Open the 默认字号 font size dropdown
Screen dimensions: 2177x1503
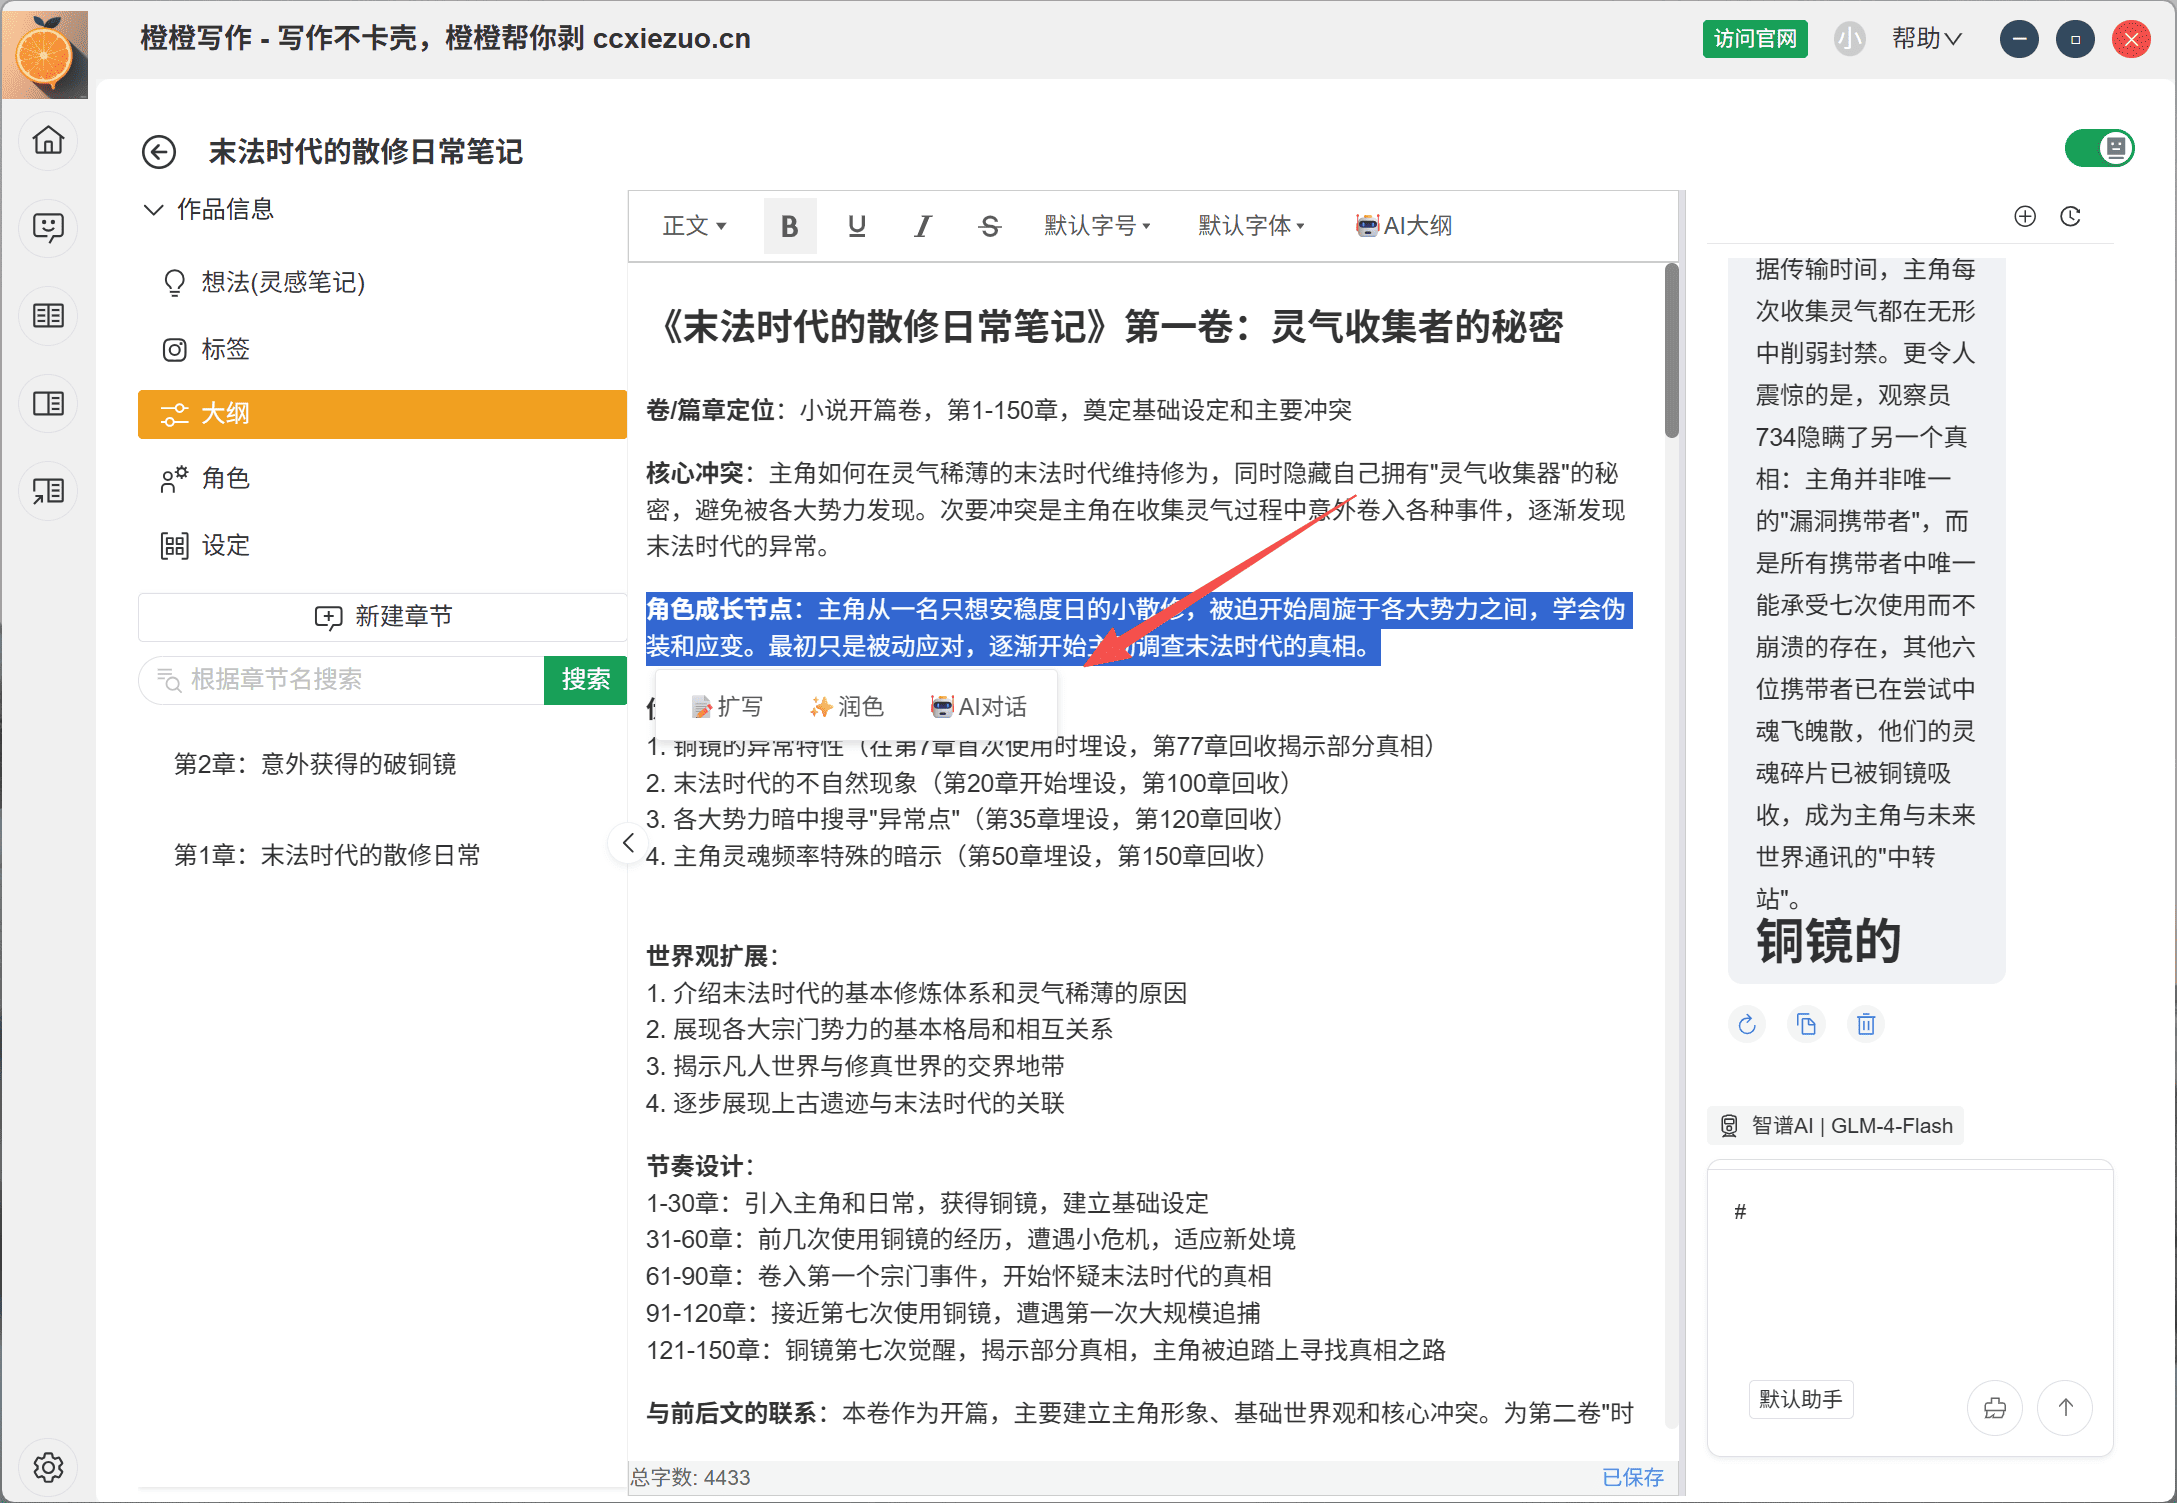(x=1097, y=226)
